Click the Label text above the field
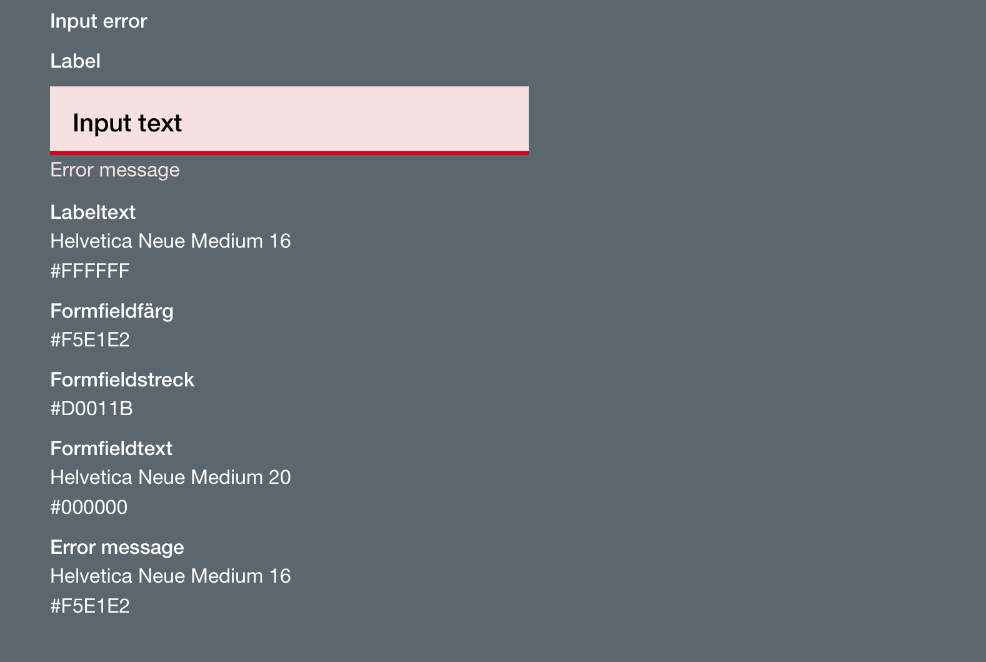986x662 pixels. [x=75, y=61]
